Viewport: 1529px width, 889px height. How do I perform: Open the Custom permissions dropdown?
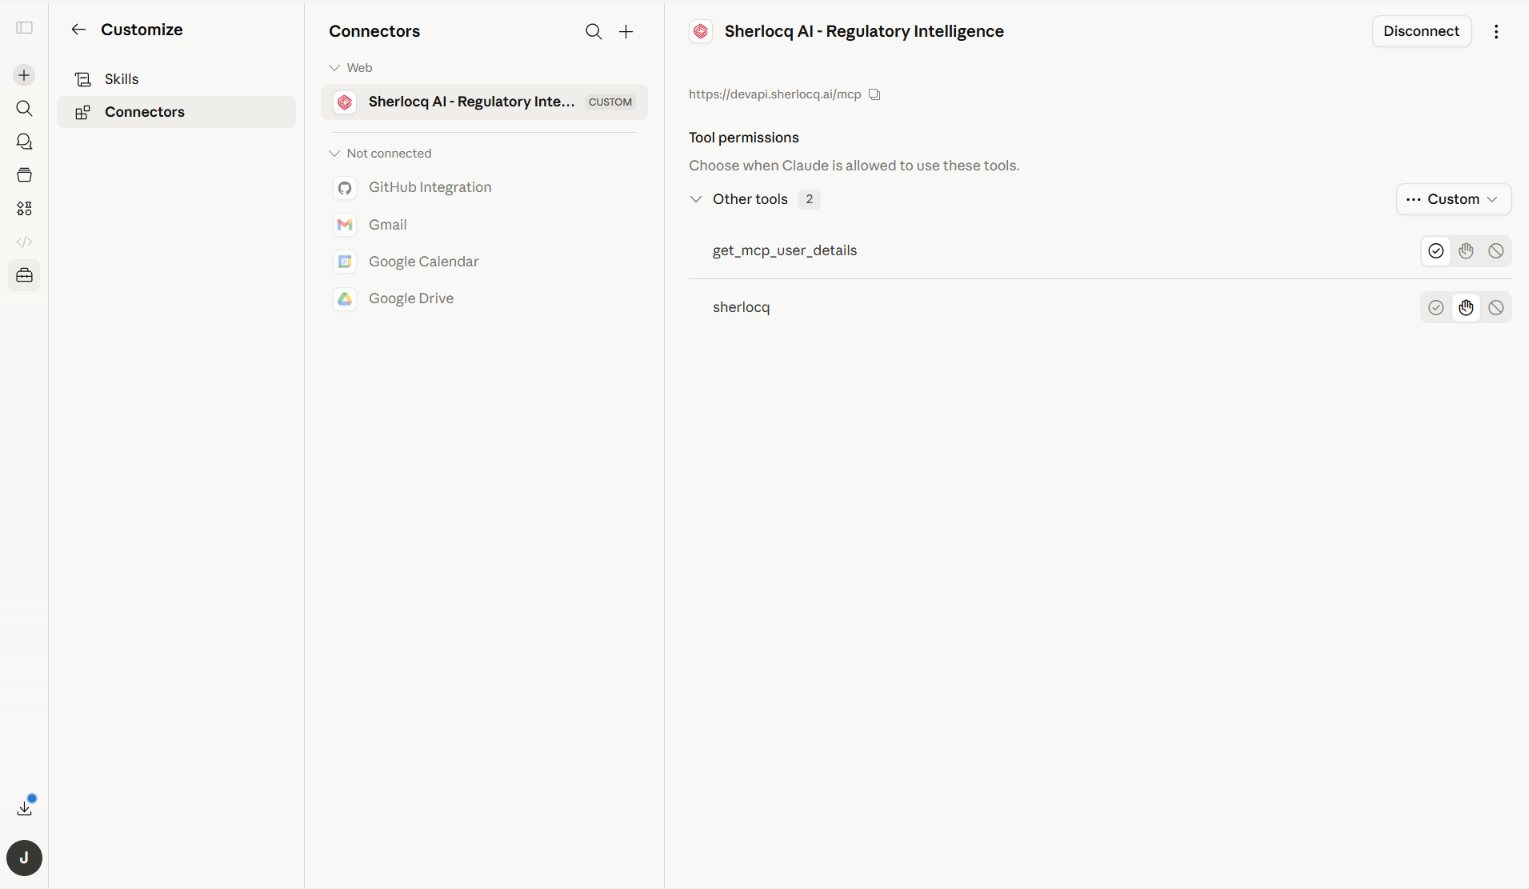point(1453,199)
